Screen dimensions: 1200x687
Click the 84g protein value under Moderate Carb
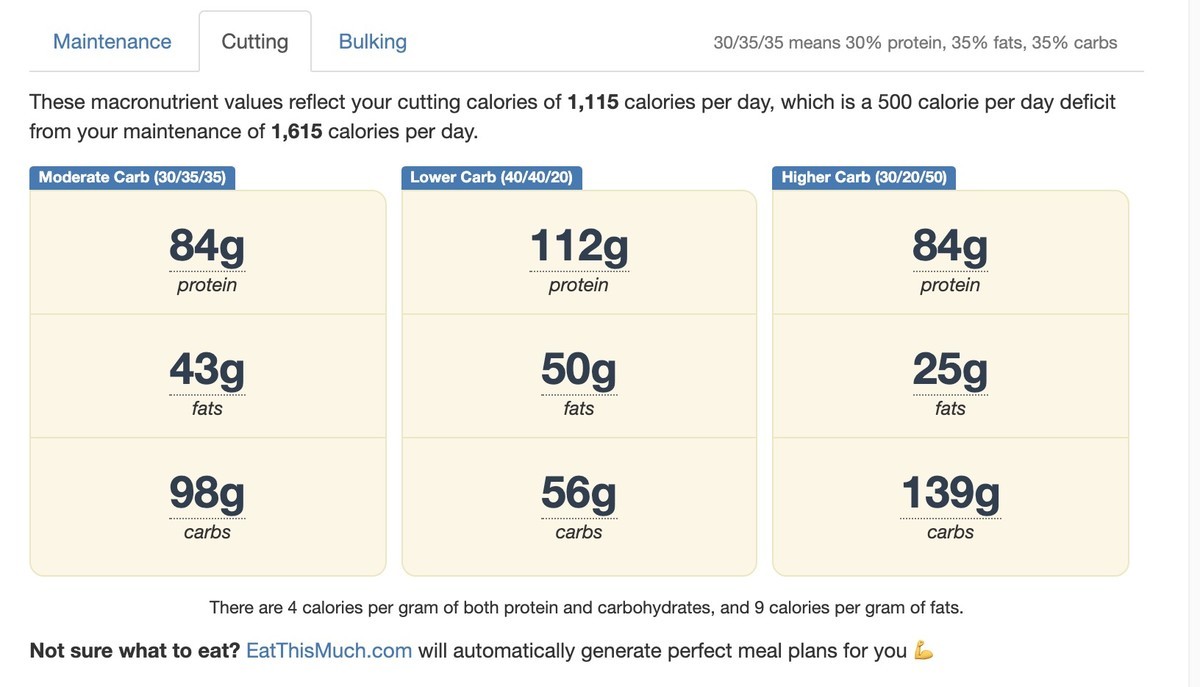[207, 246]
